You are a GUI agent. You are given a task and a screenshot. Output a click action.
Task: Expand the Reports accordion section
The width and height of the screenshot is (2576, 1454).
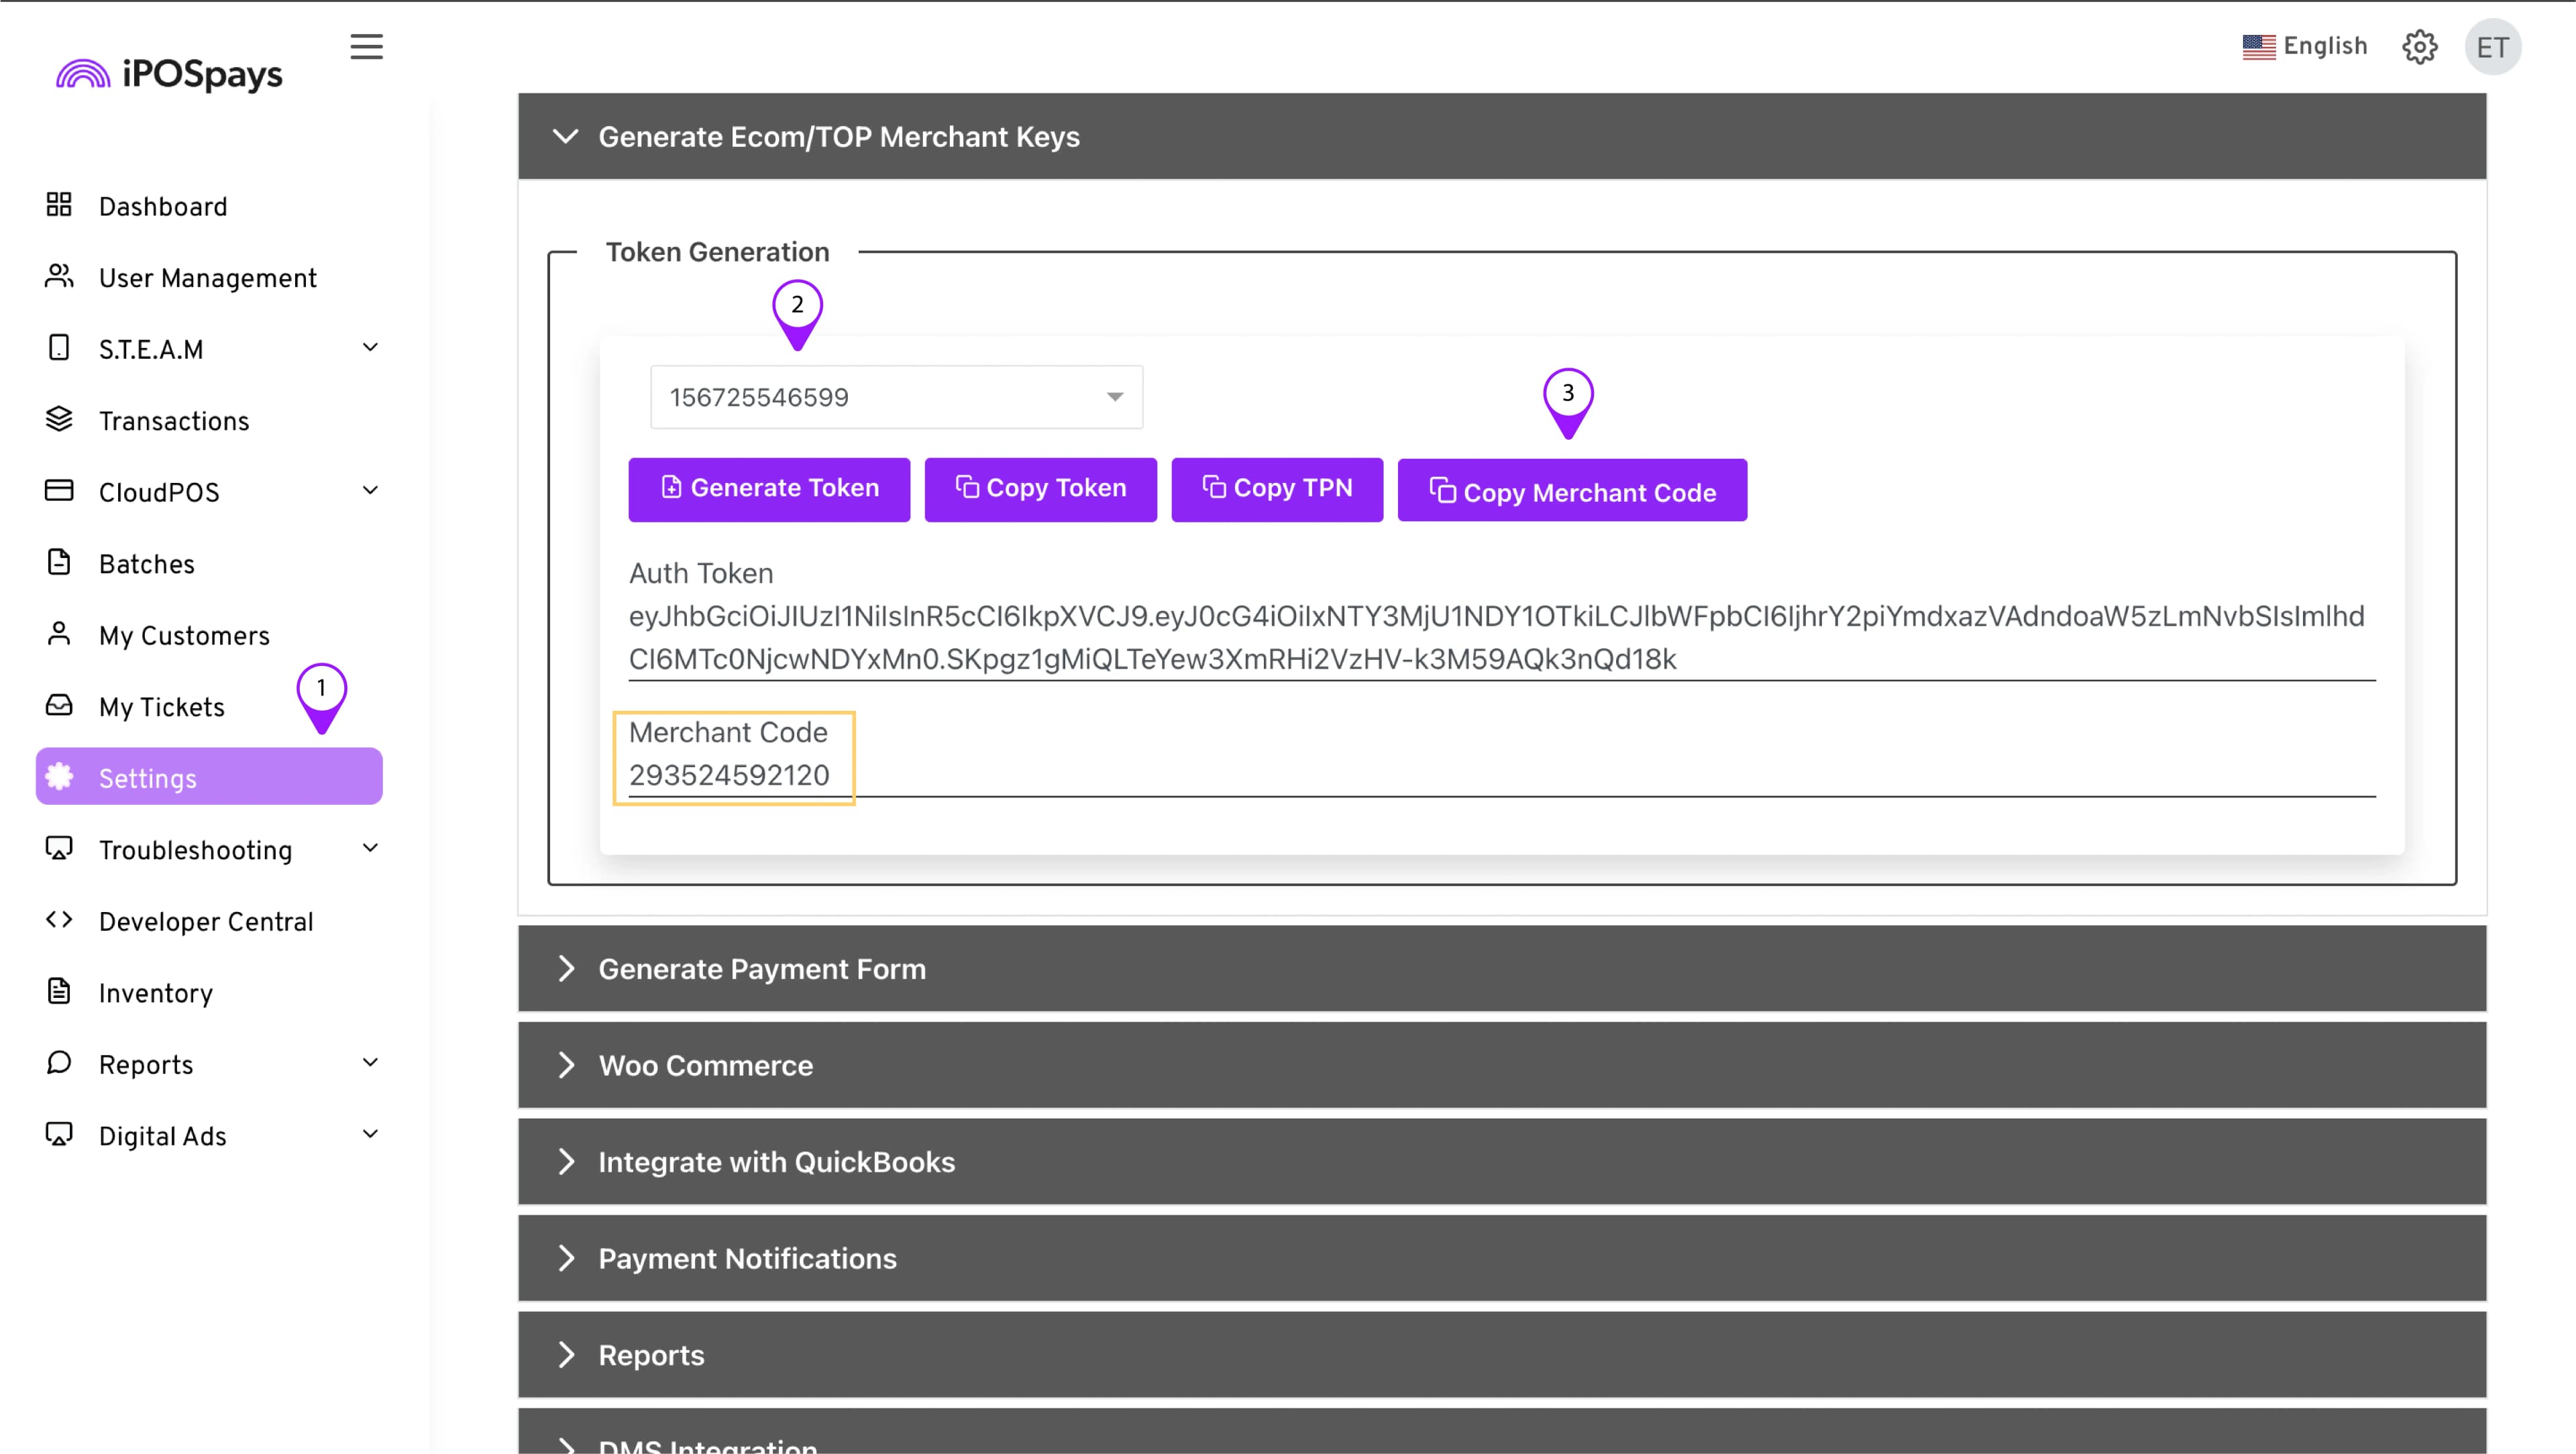click(1502, 1355)
